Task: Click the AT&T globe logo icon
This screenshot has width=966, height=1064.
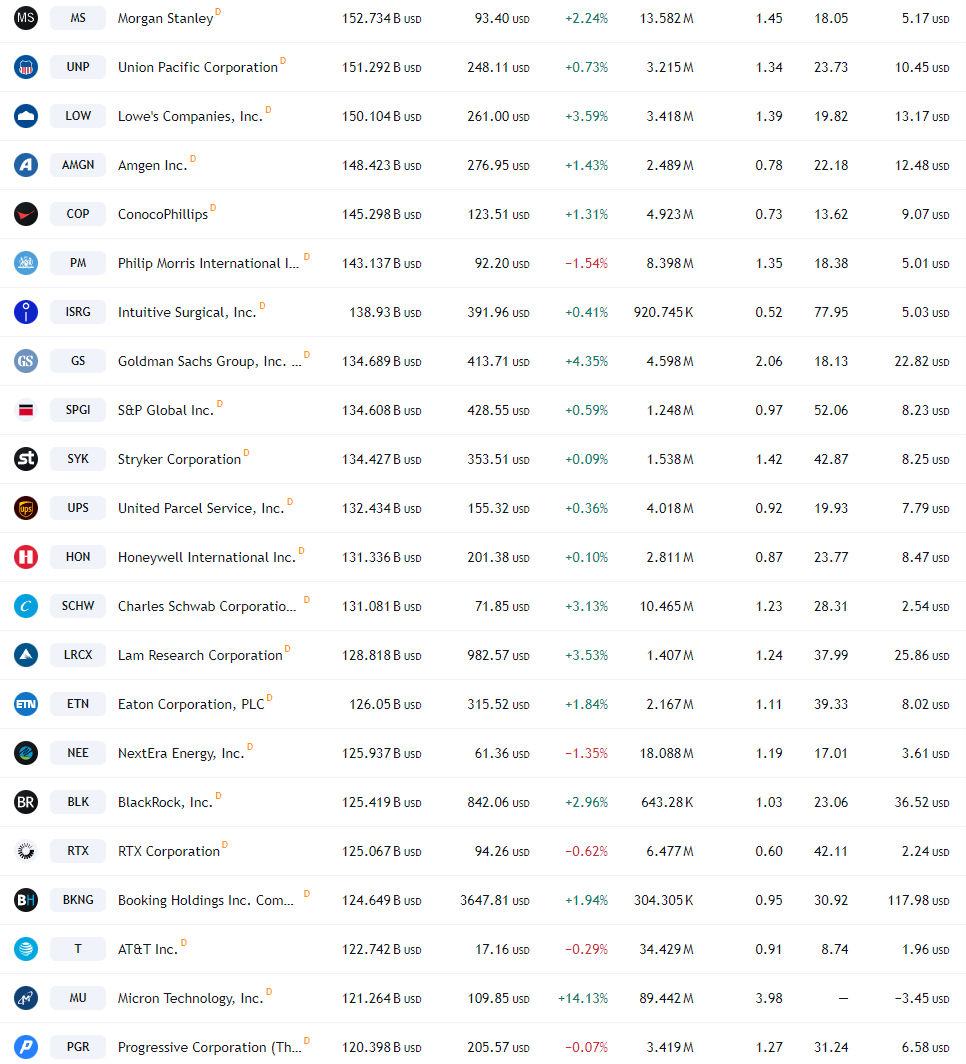Action: [x=26, y=949]
